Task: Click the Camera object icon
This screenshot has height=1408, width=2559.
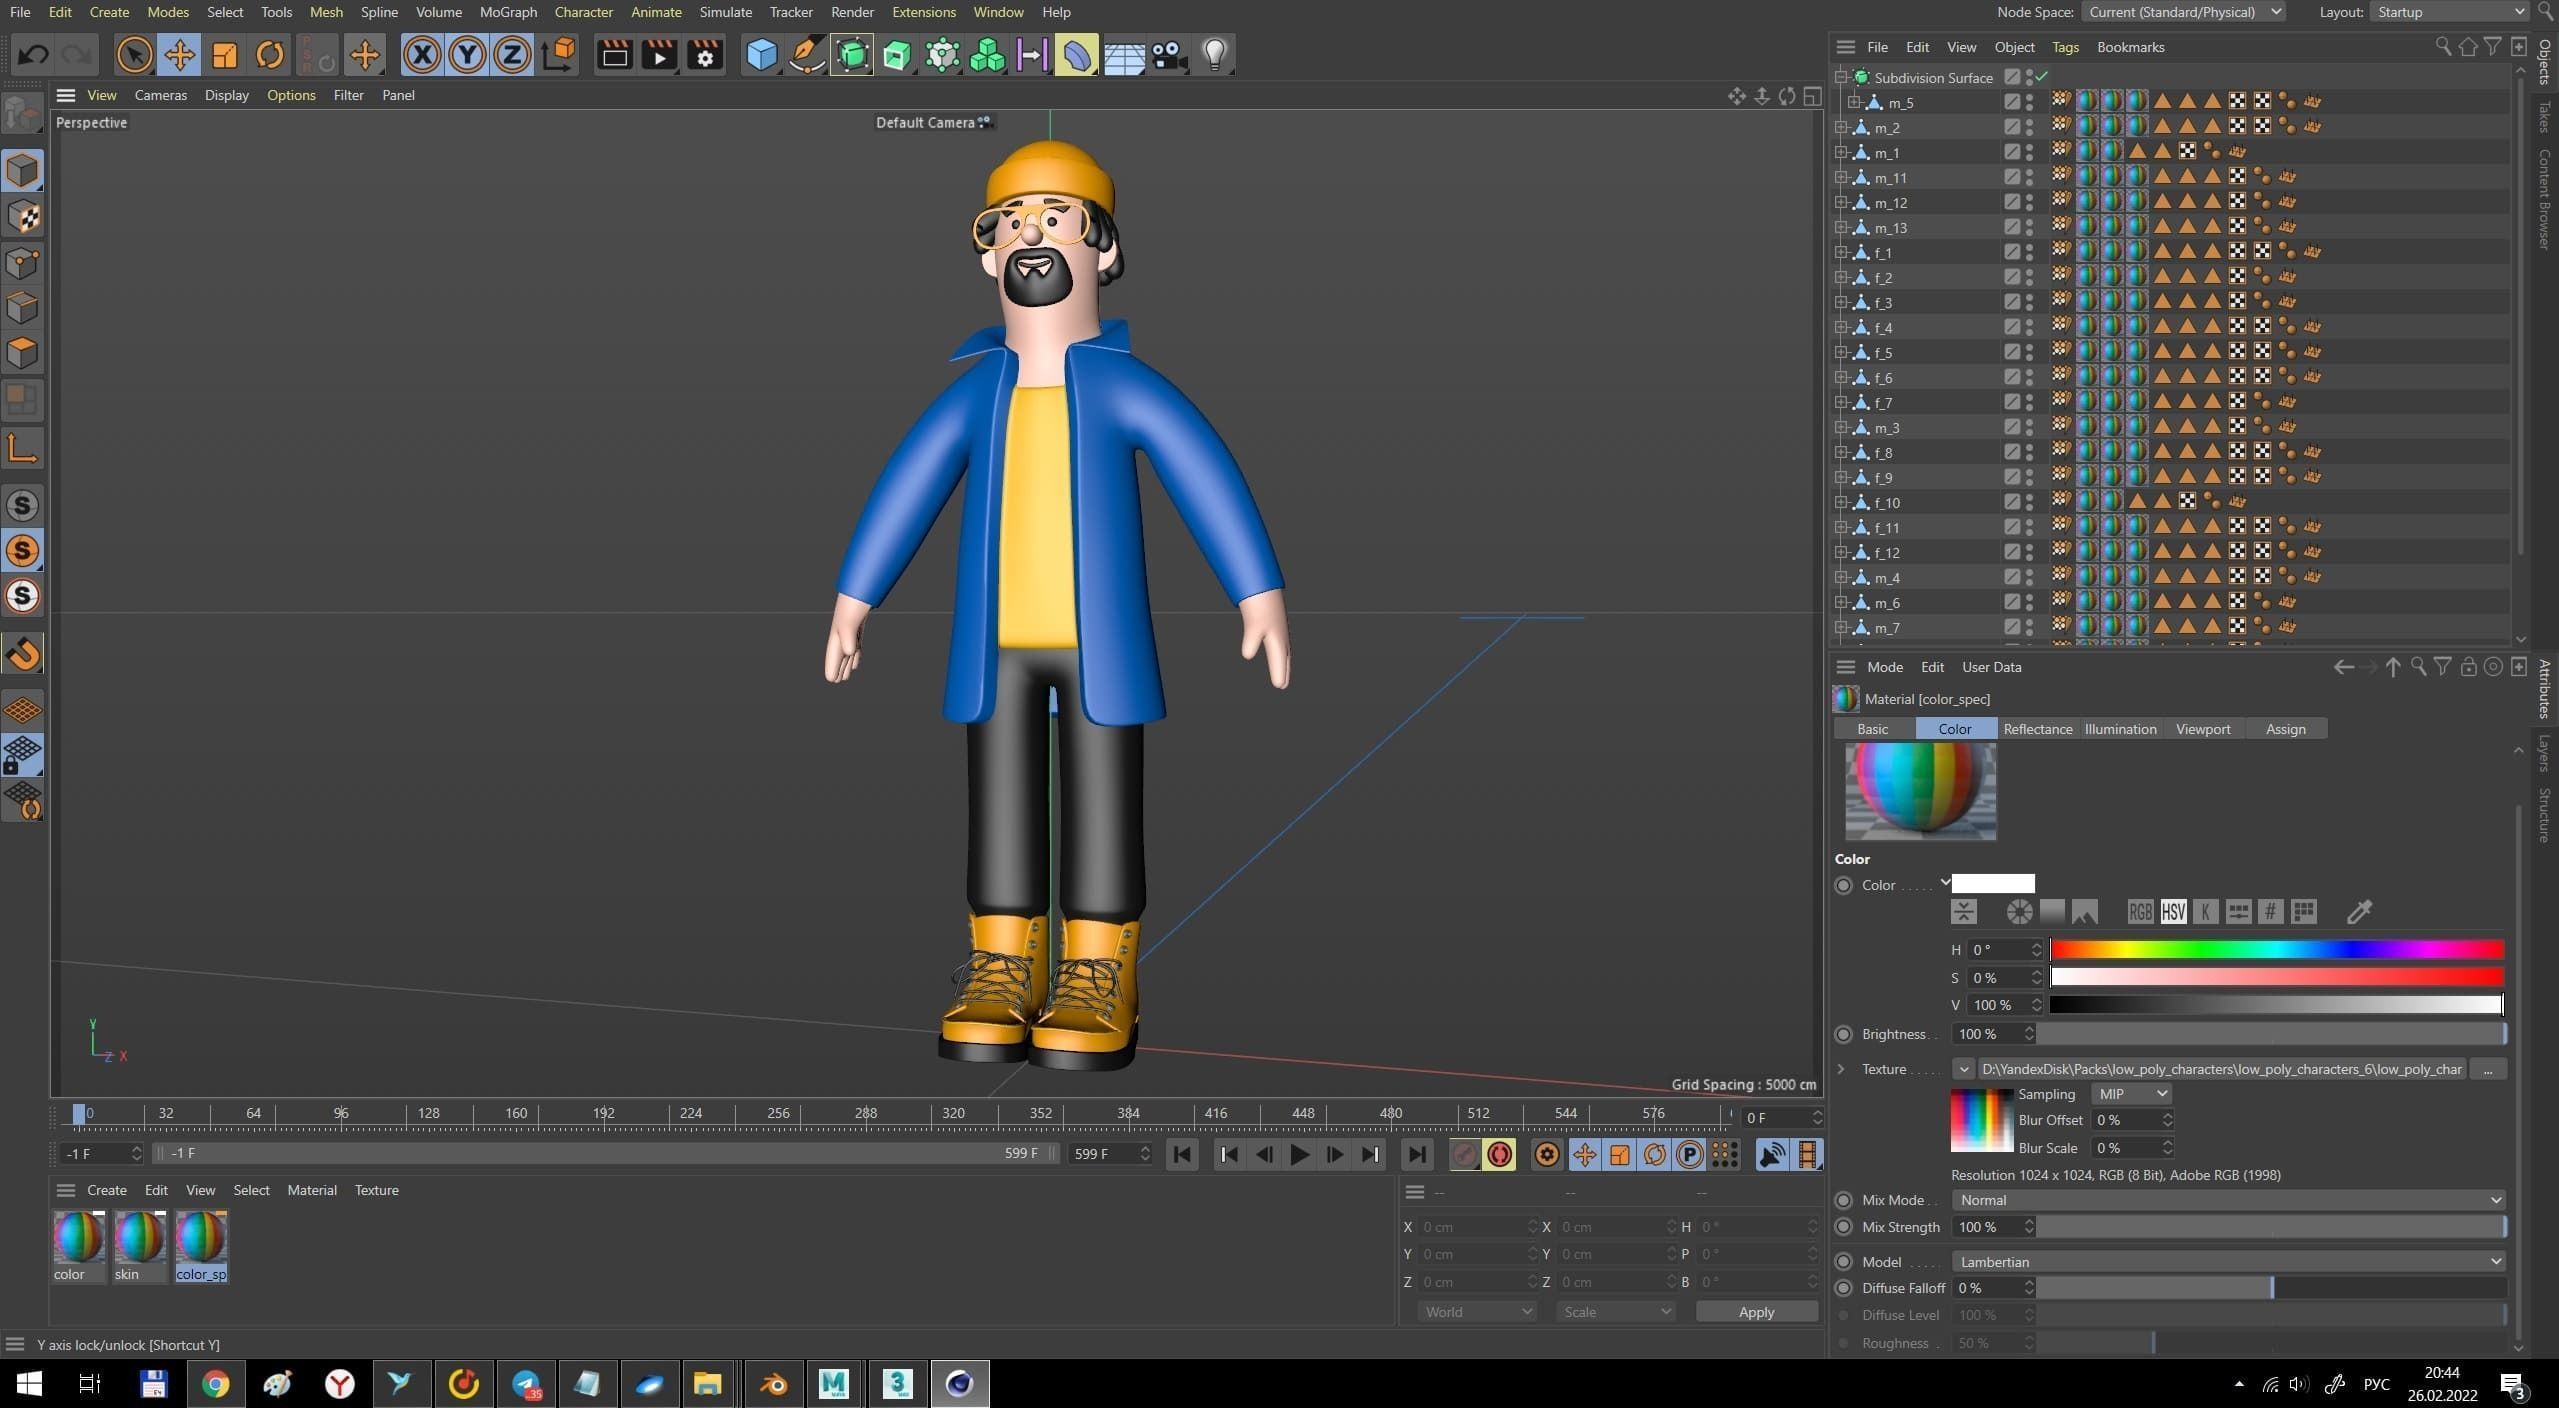Action: tap(1169, 55)
